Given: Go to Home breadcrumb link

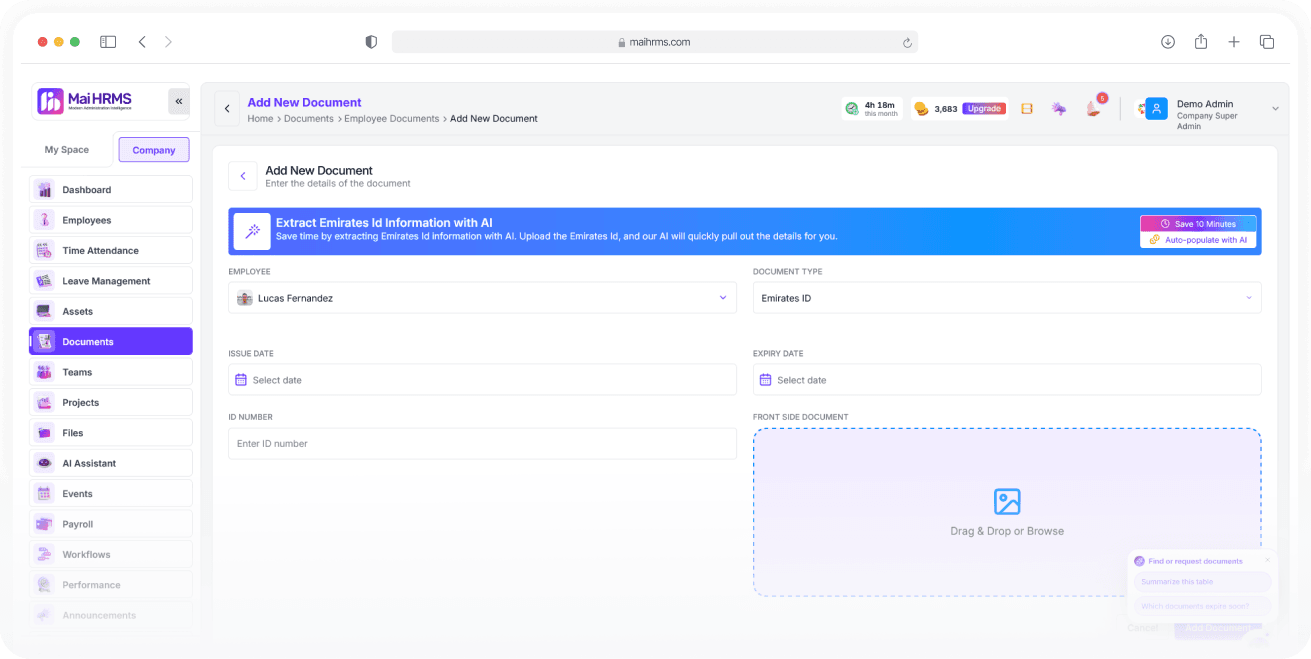Looking at the screenshot, I should pos(260,119).
